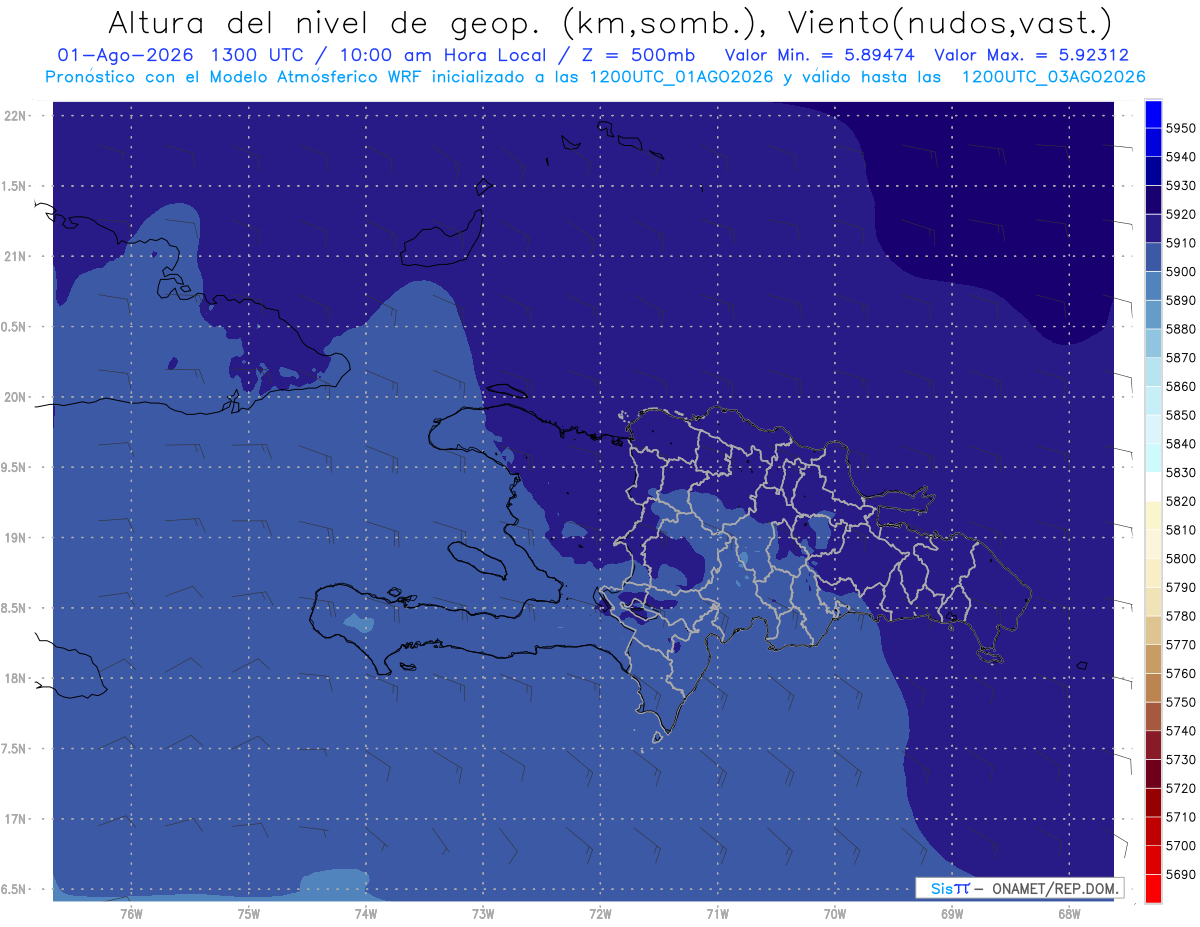
Task: Click the white swatch between 5830 and 5820
Action: (1152, 487)
